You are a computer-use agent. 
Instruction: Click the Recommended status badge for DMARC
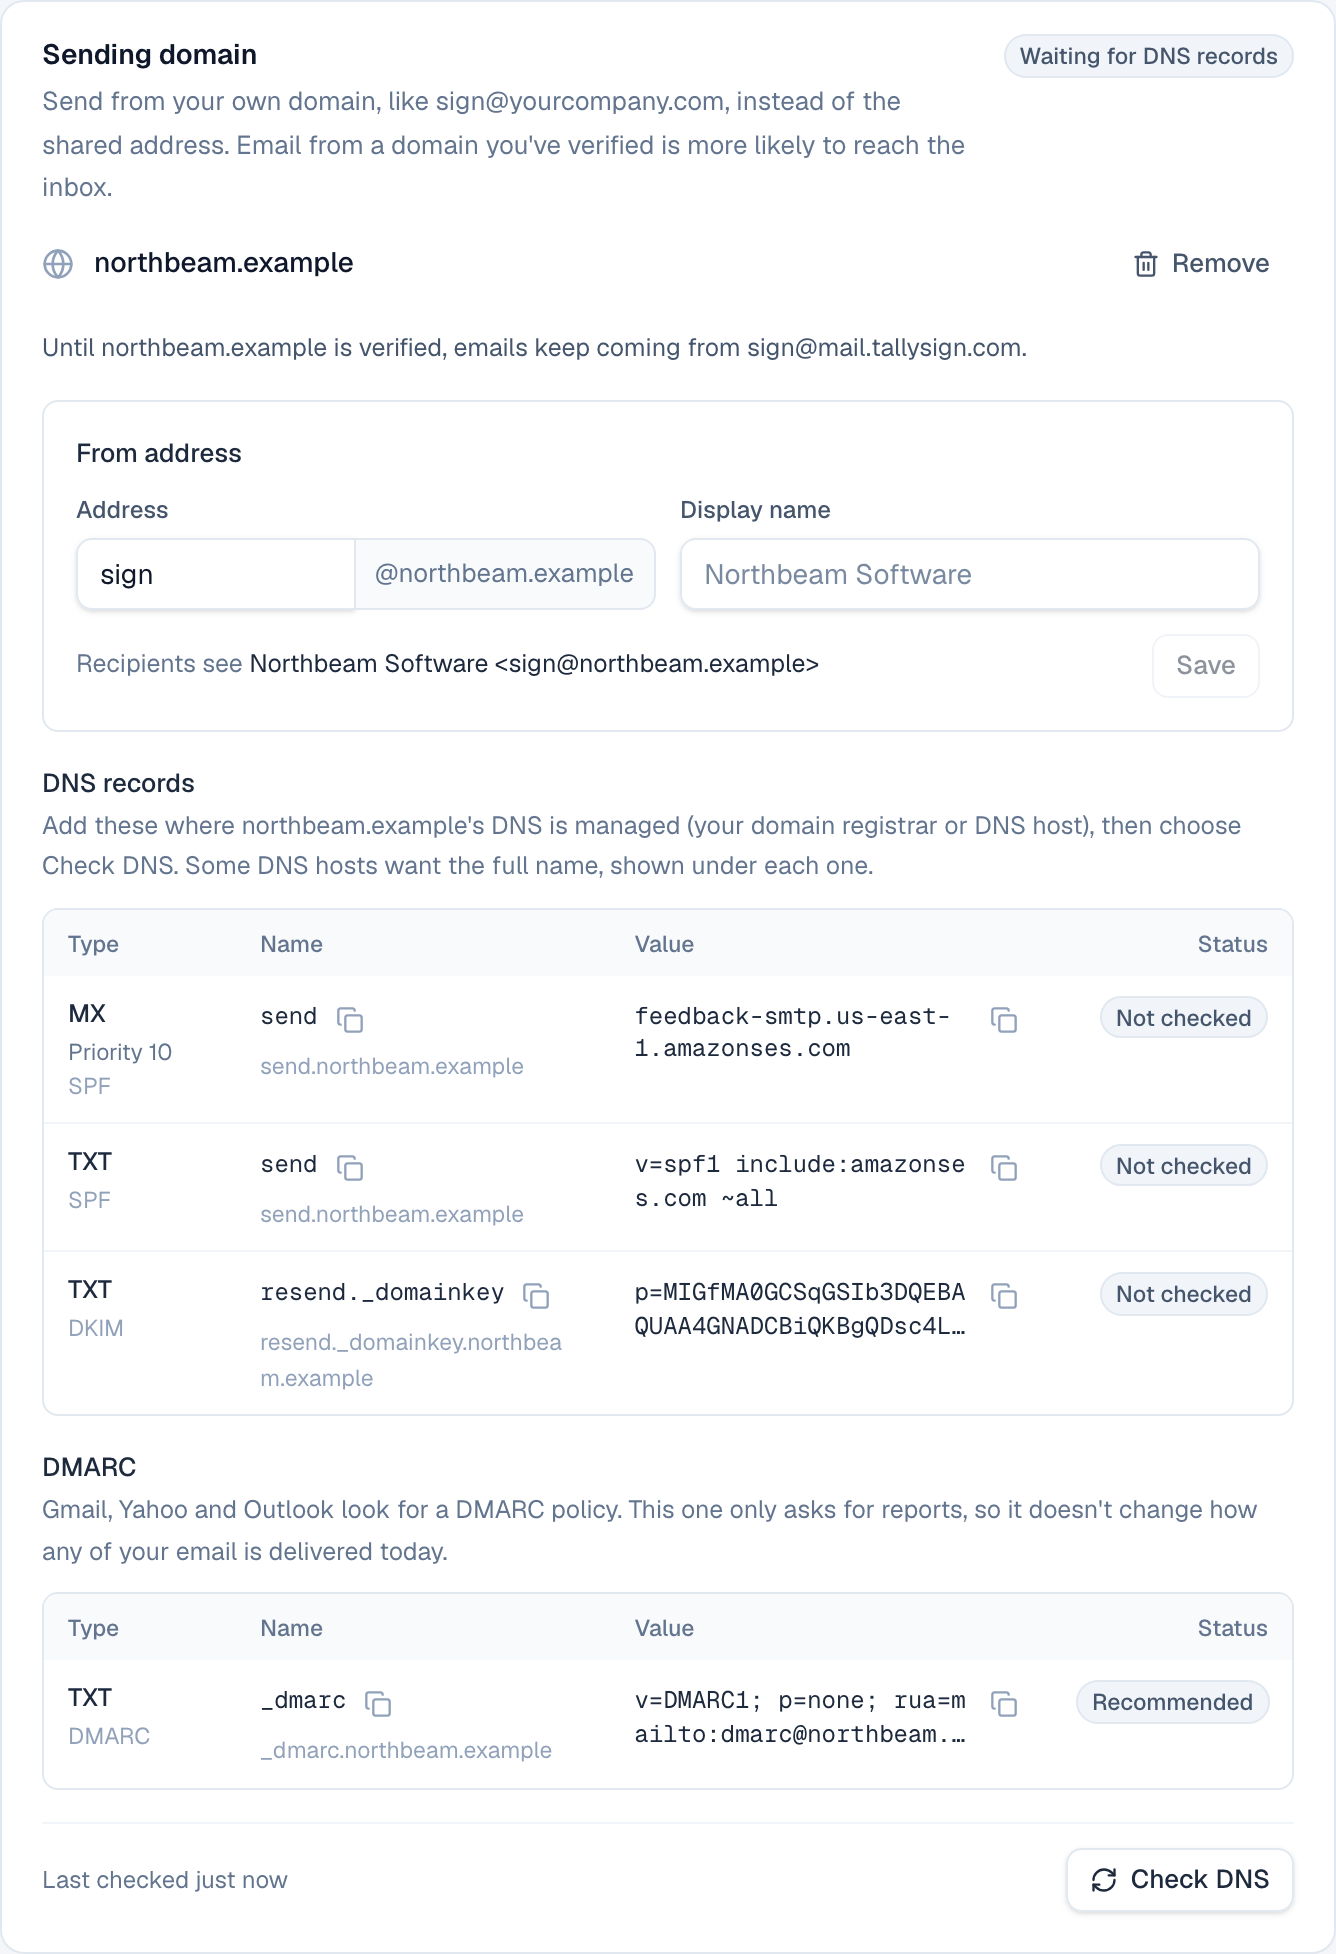pyautogui.click(x=1172, y=1702)
